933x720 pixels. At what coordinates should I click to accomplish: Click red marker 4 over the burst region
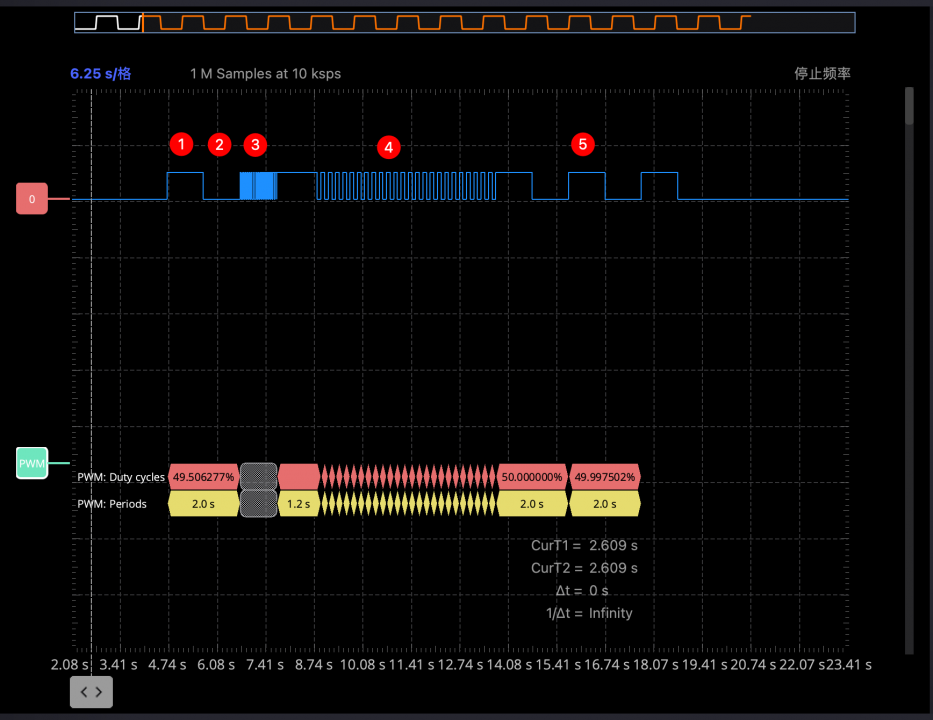pos(388,147)
